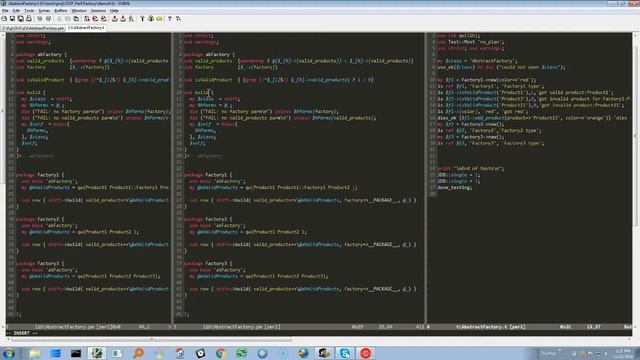Click the Find Next toolbar icon
Viewport: 640px width, 360px height.
95,19
